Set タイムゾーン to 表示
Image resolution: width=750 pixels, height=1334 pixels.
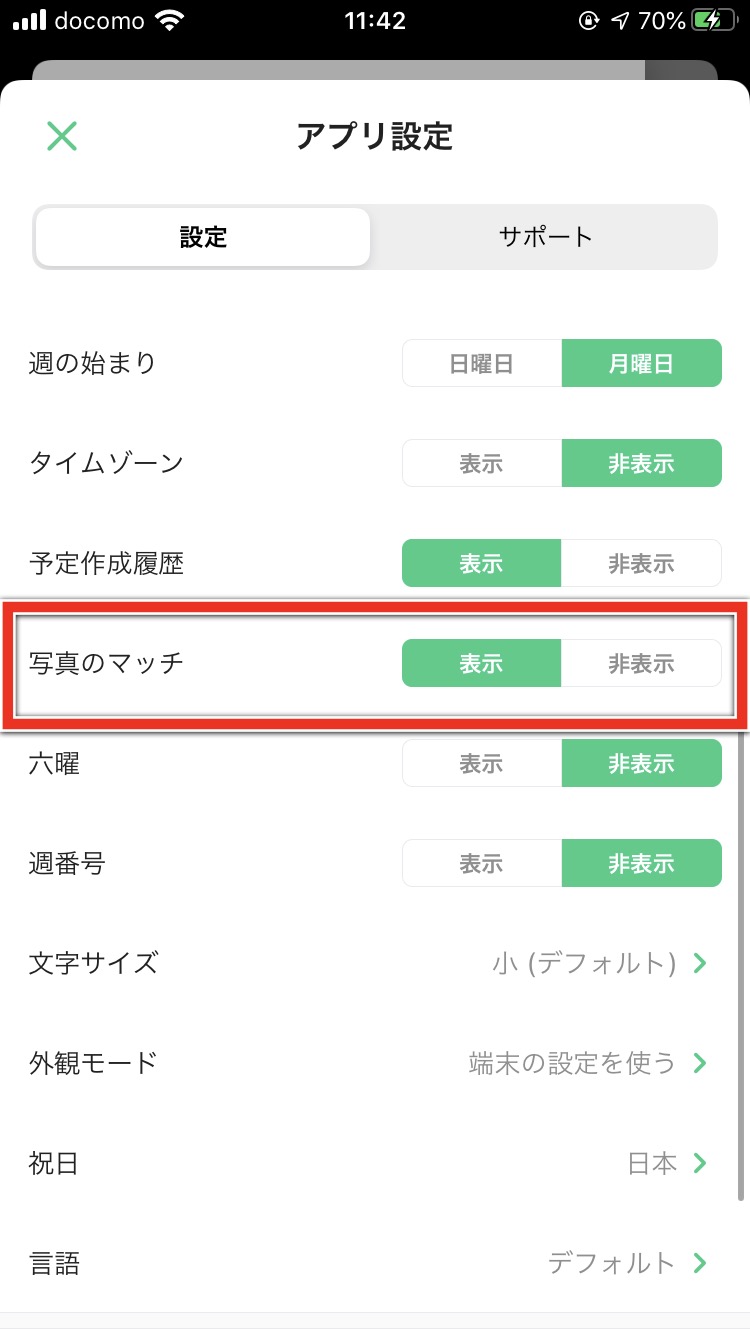point(481,463)
